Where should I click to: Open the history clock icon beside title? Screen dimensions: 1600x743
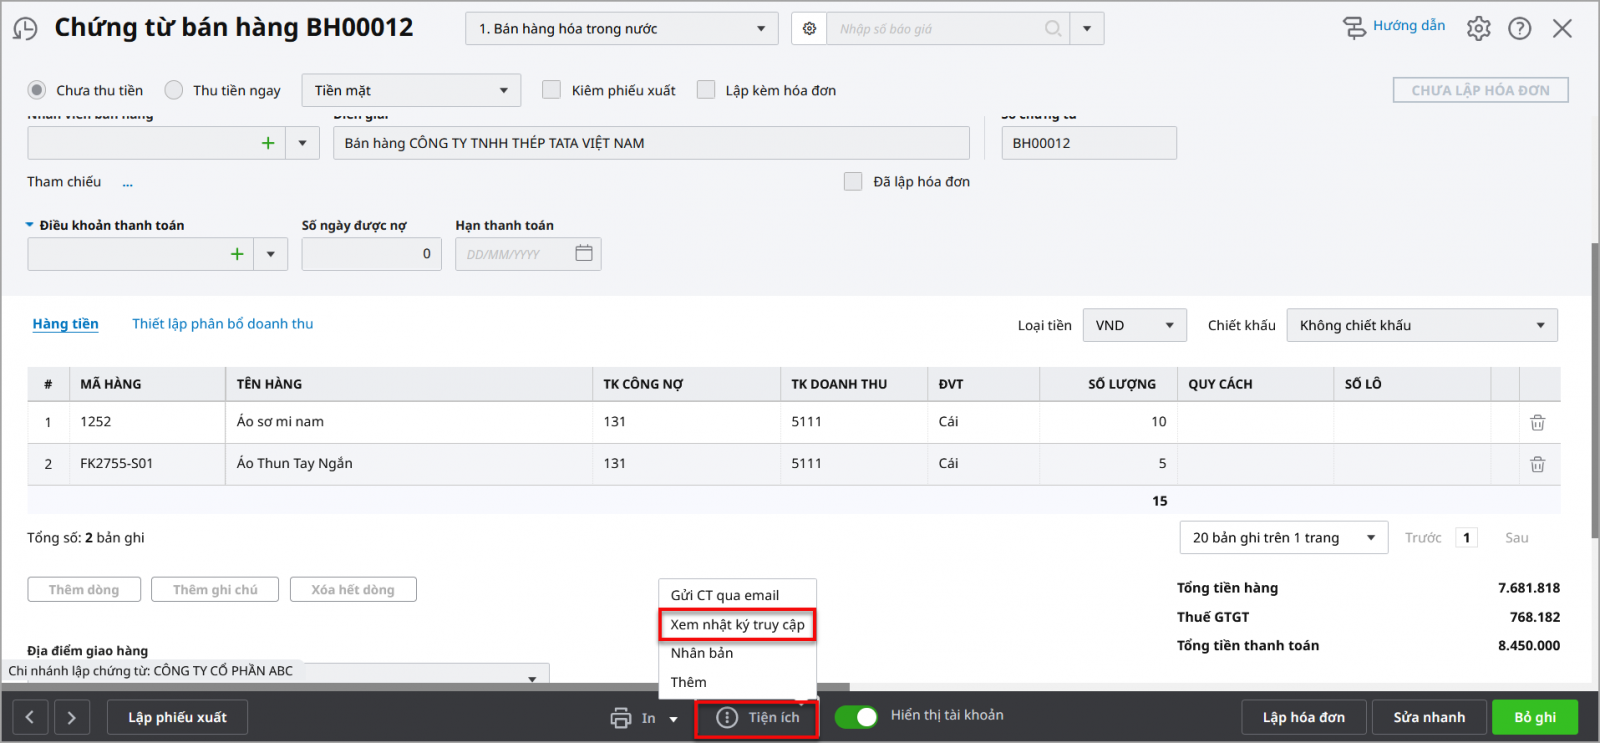coord(25,29)
